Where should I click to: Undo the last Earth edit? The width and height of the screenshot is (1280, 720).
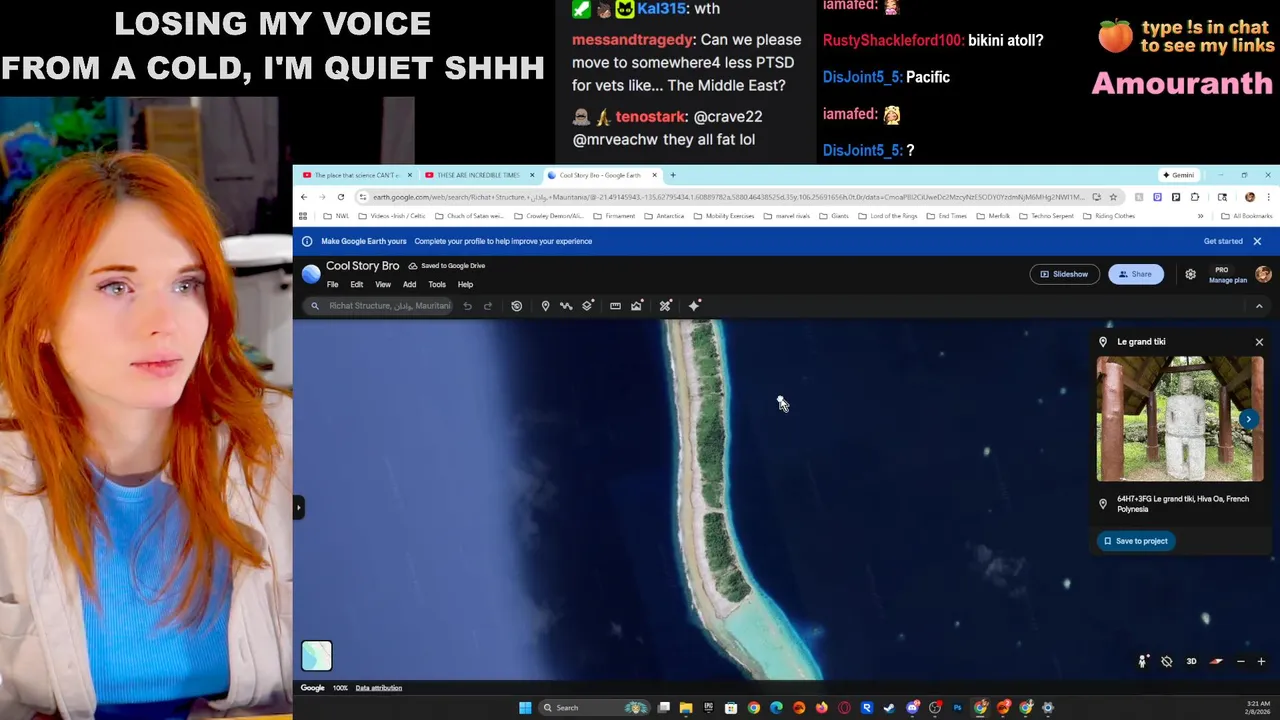pos(467,306)
